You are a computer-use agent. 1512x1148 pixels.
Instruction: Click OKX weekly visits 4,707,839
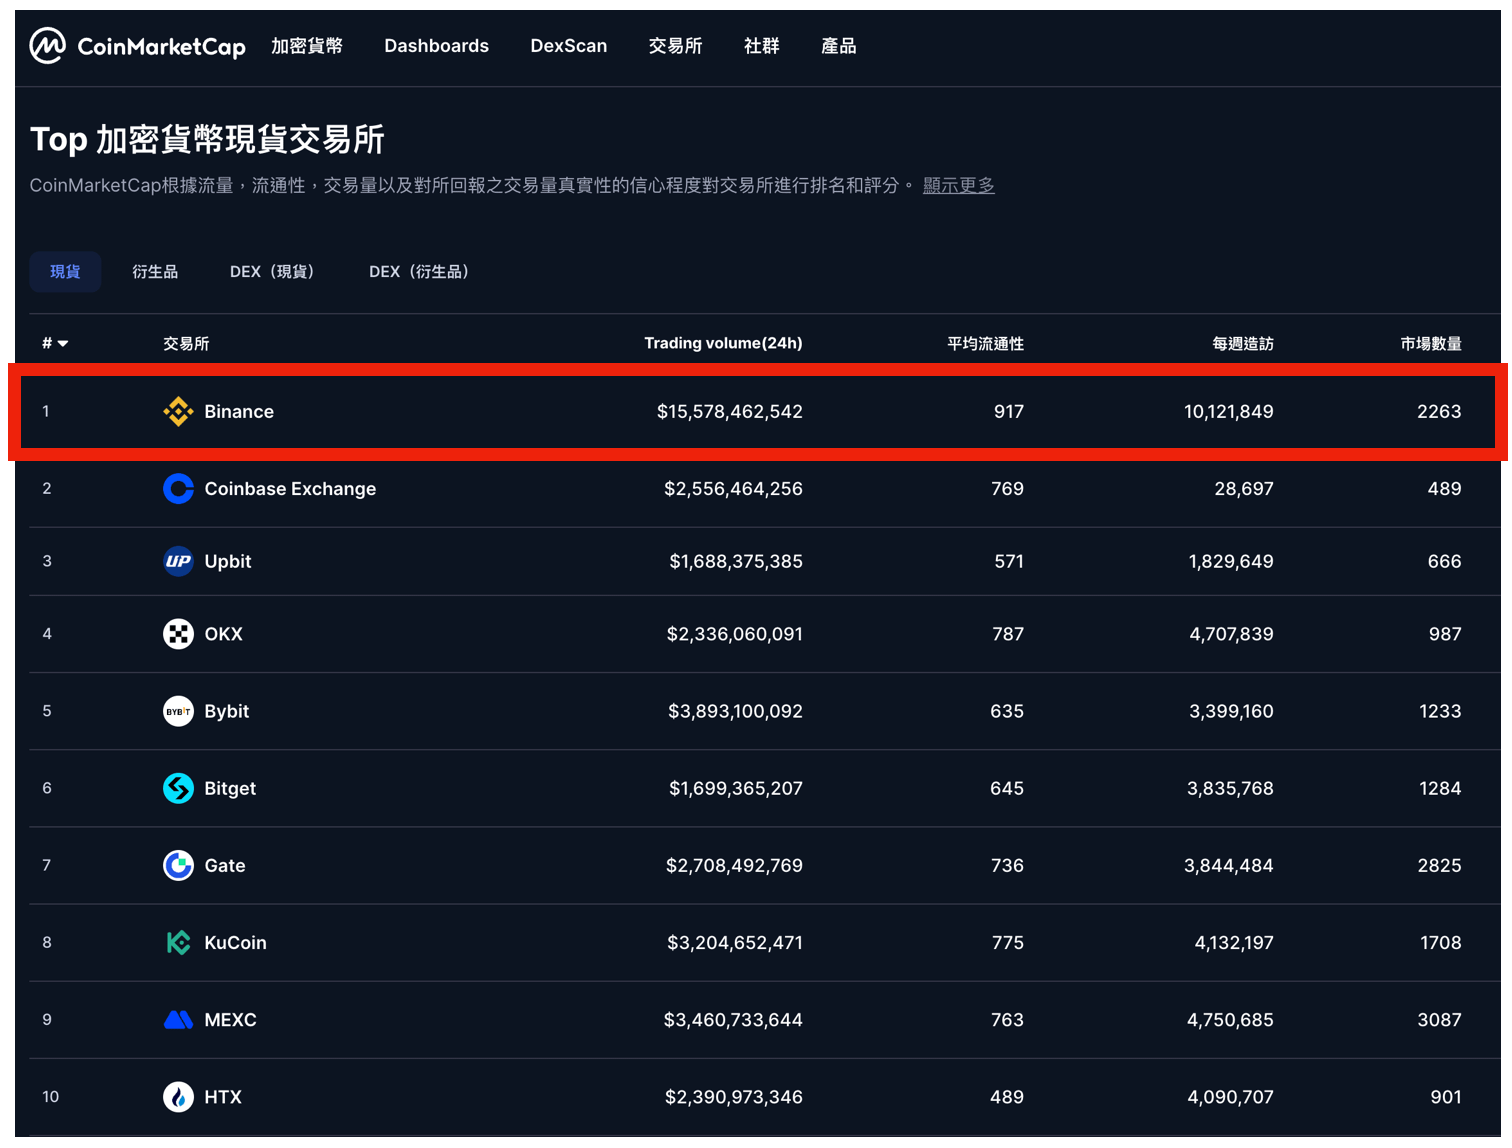point(1232,634)
